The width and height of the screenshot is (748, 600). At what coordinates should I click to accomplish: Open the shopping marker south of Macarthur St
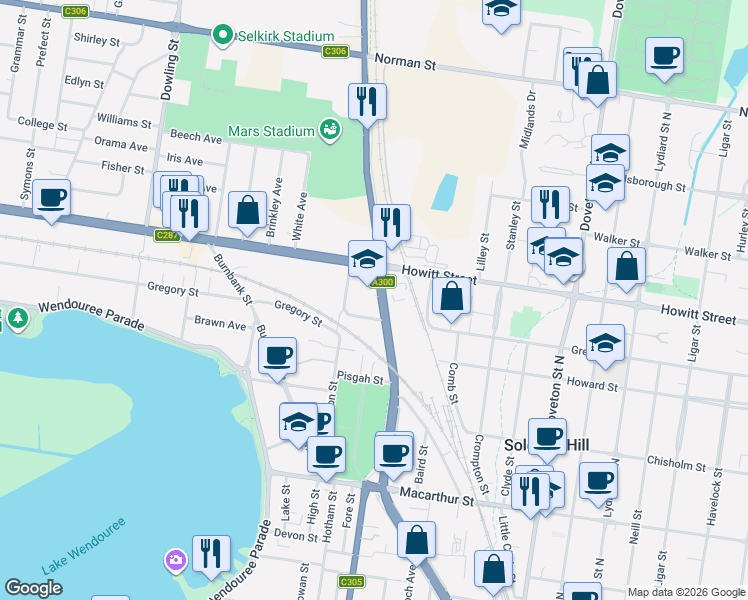(x=416, y=543)
